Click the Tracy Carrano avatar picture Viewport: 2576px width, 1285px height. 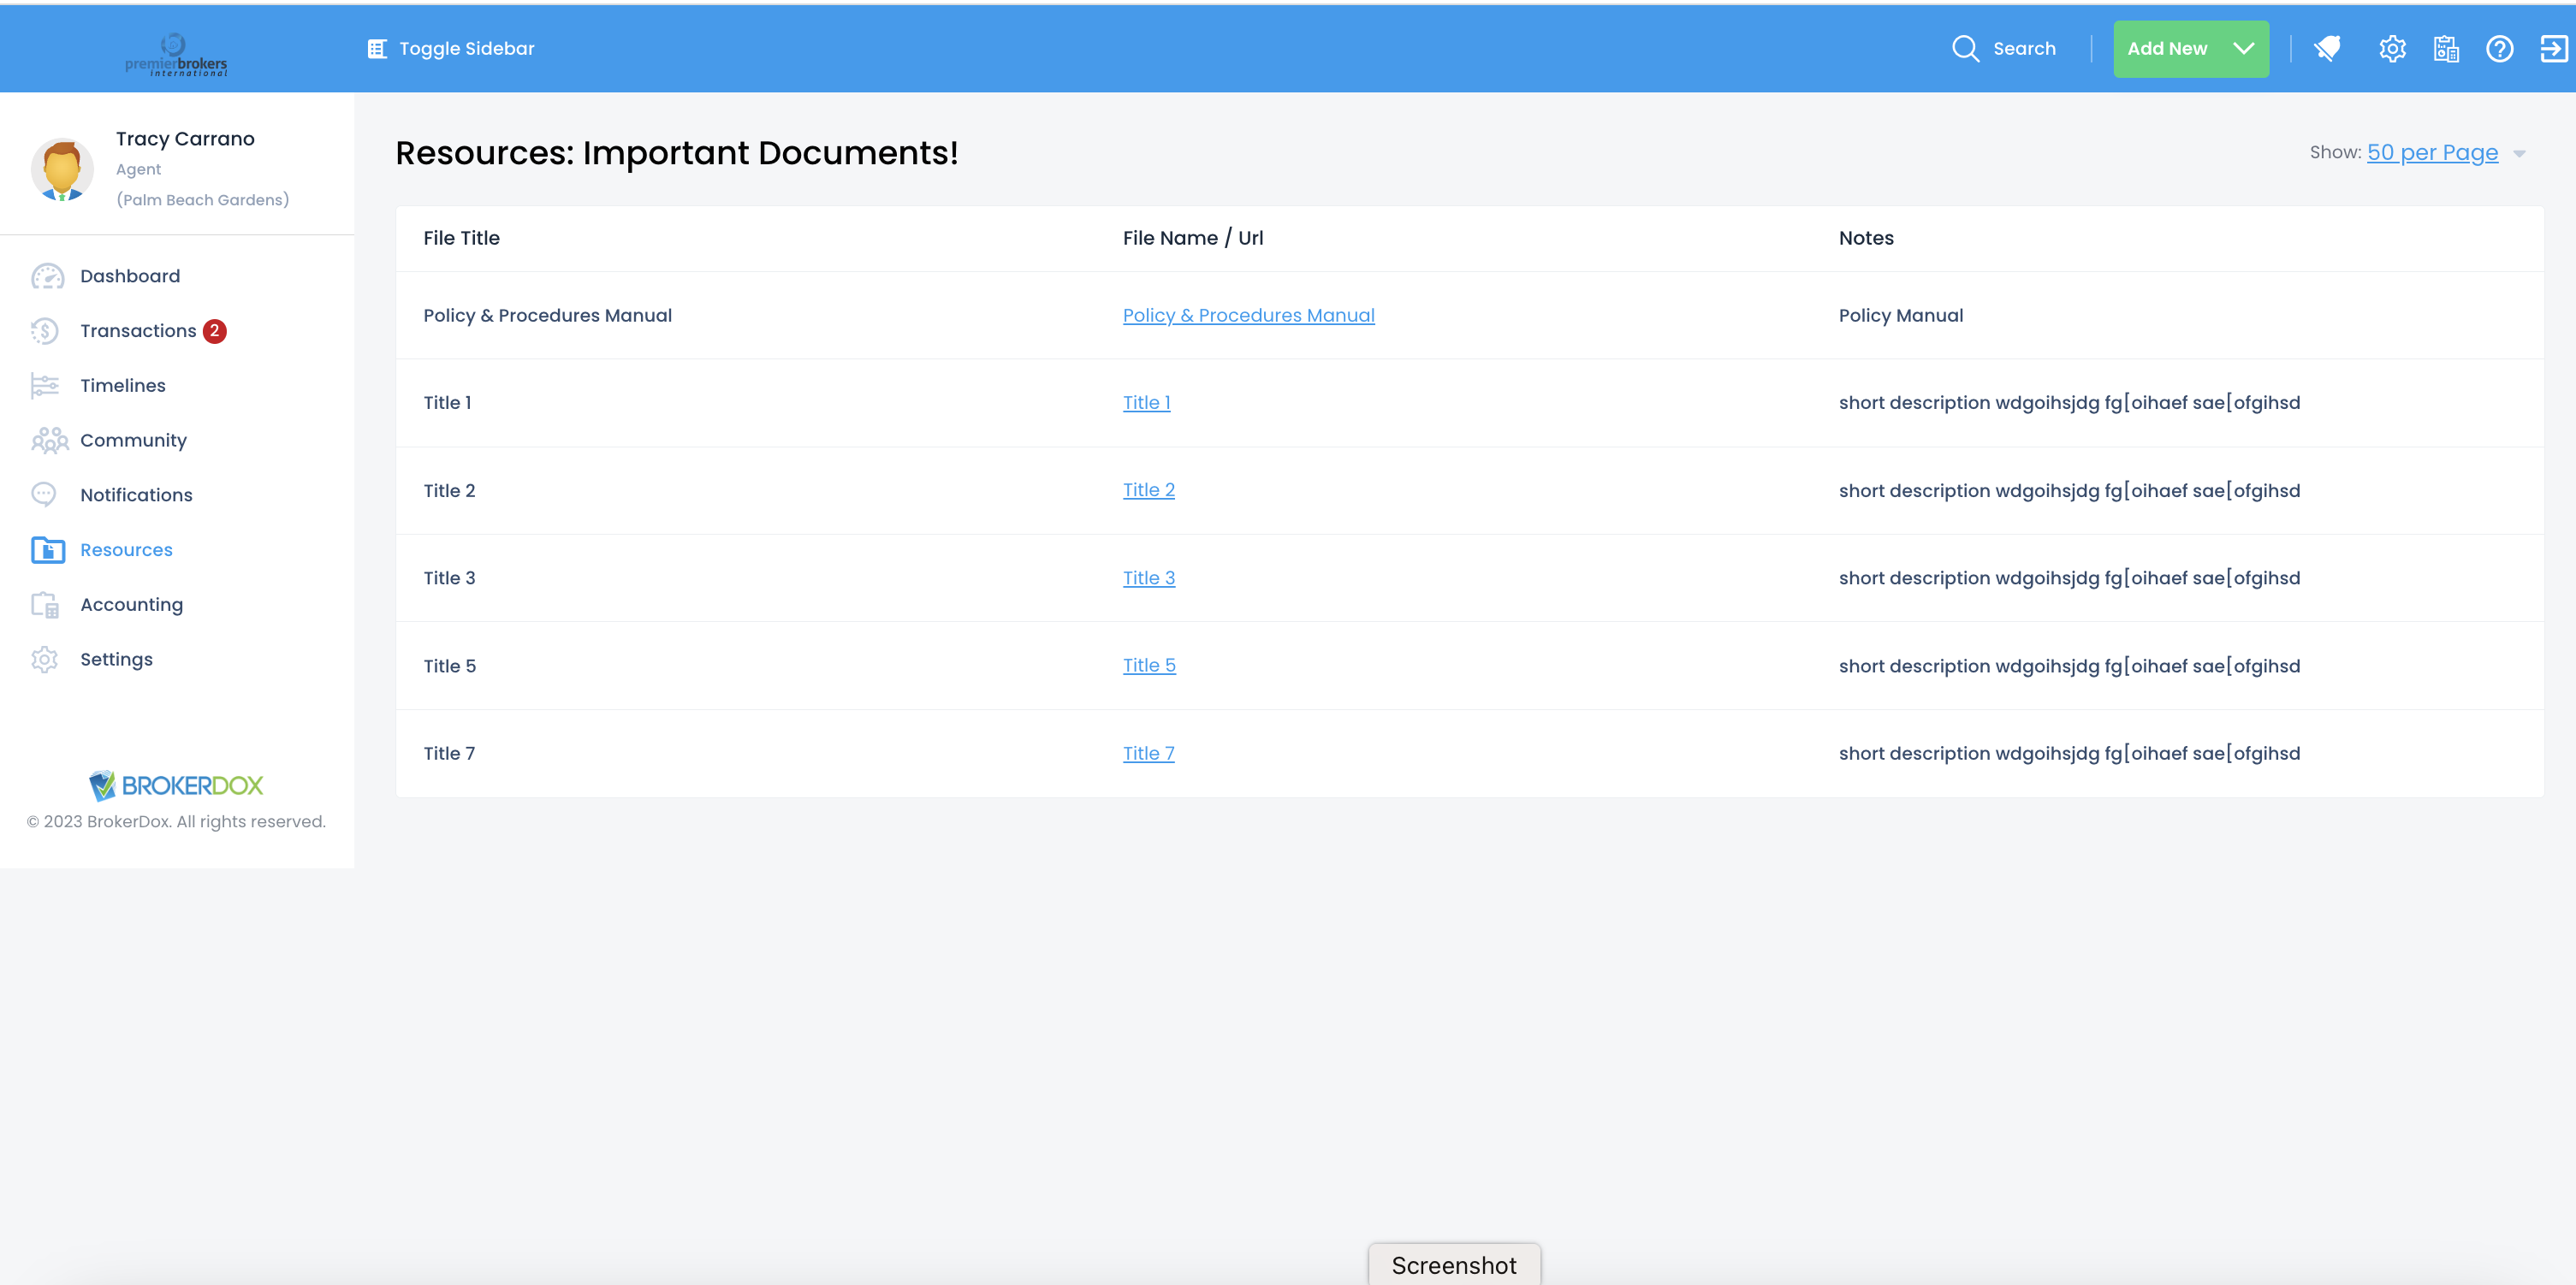(62, 170)
